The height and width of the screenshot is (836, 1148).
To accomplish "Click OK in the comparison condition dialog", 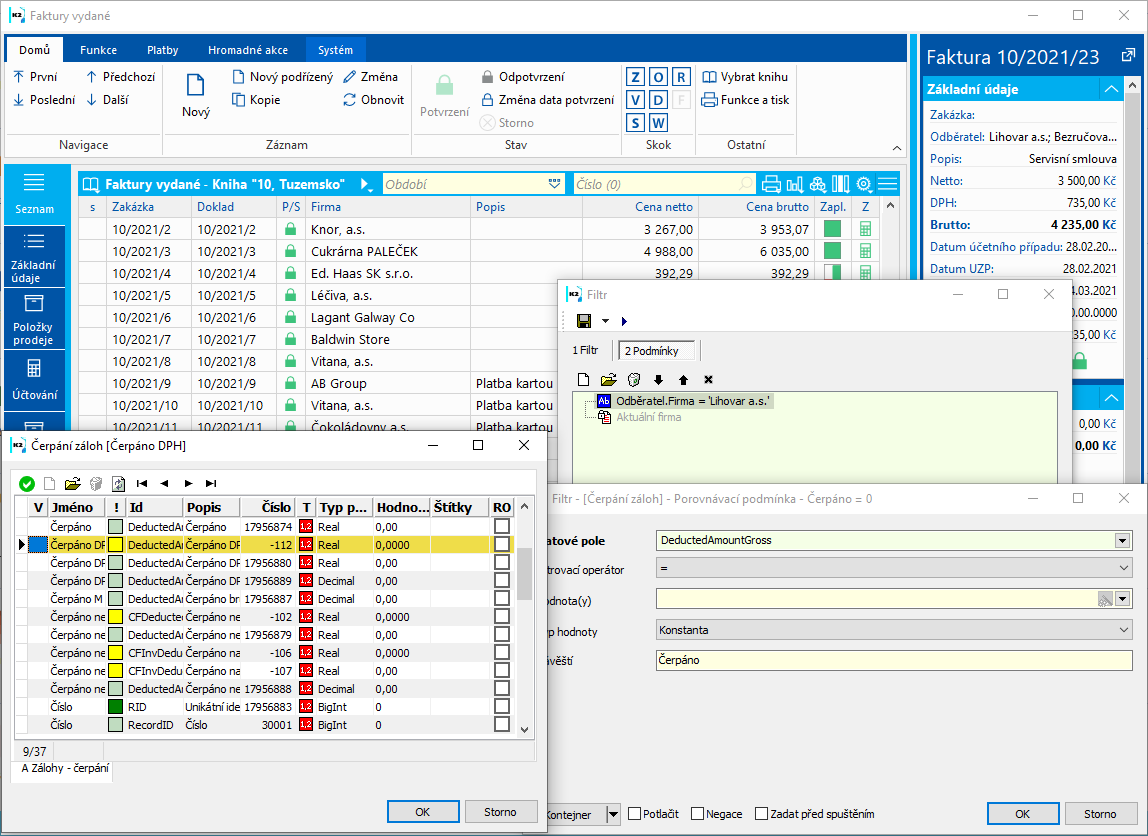I will [1022, 814].
